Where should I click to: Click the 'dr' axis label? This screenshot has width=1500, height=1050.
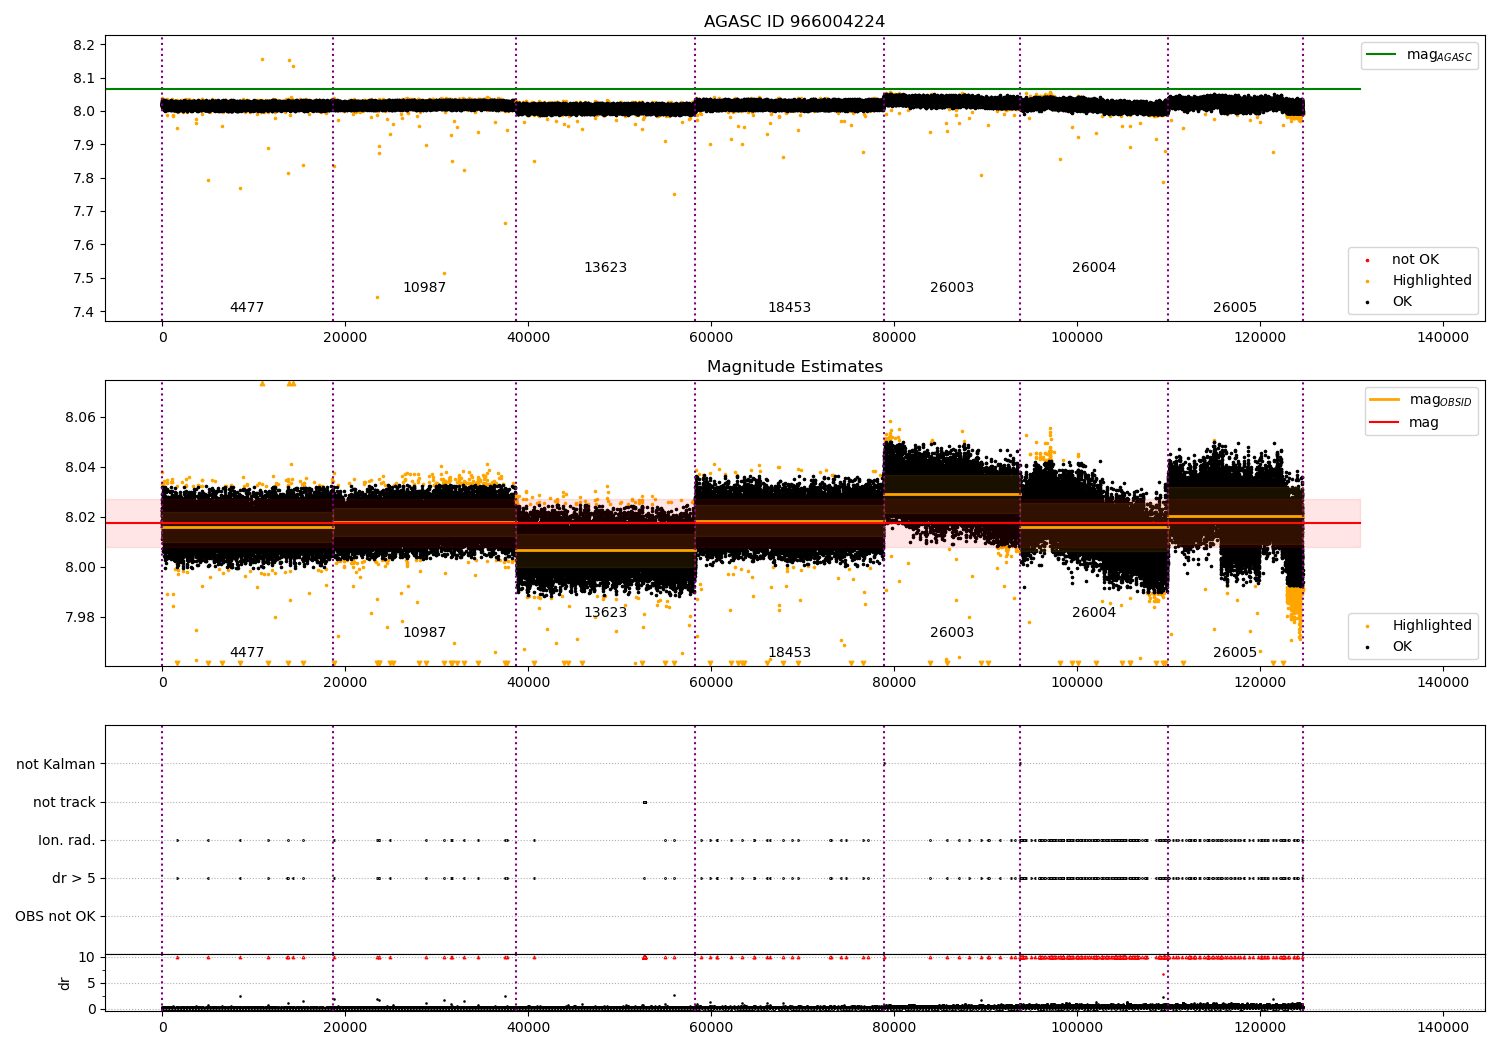(x=65, y=983)
